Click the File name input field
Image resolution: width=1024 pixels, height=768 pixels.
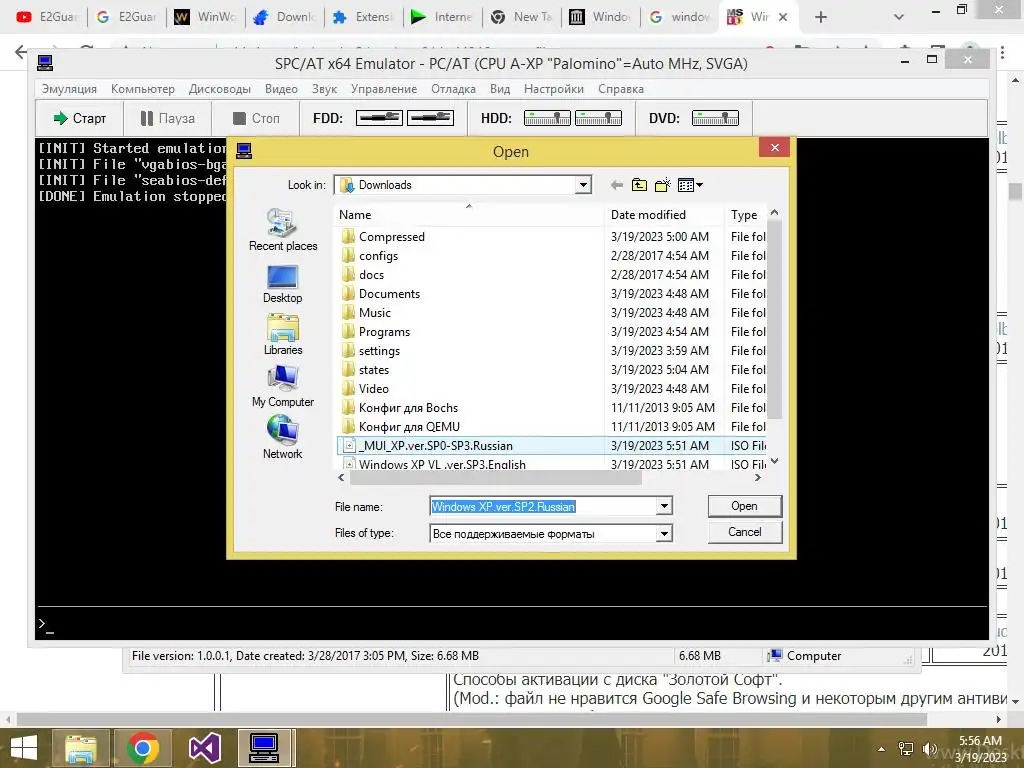tap(543, 506)
